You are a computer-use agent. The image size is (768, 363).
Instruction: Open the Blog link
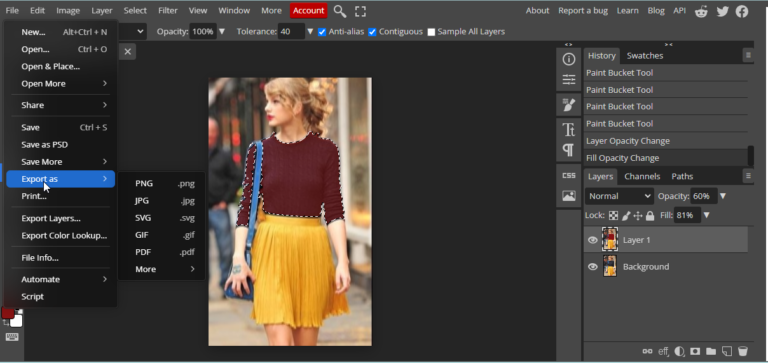(656, 11)
